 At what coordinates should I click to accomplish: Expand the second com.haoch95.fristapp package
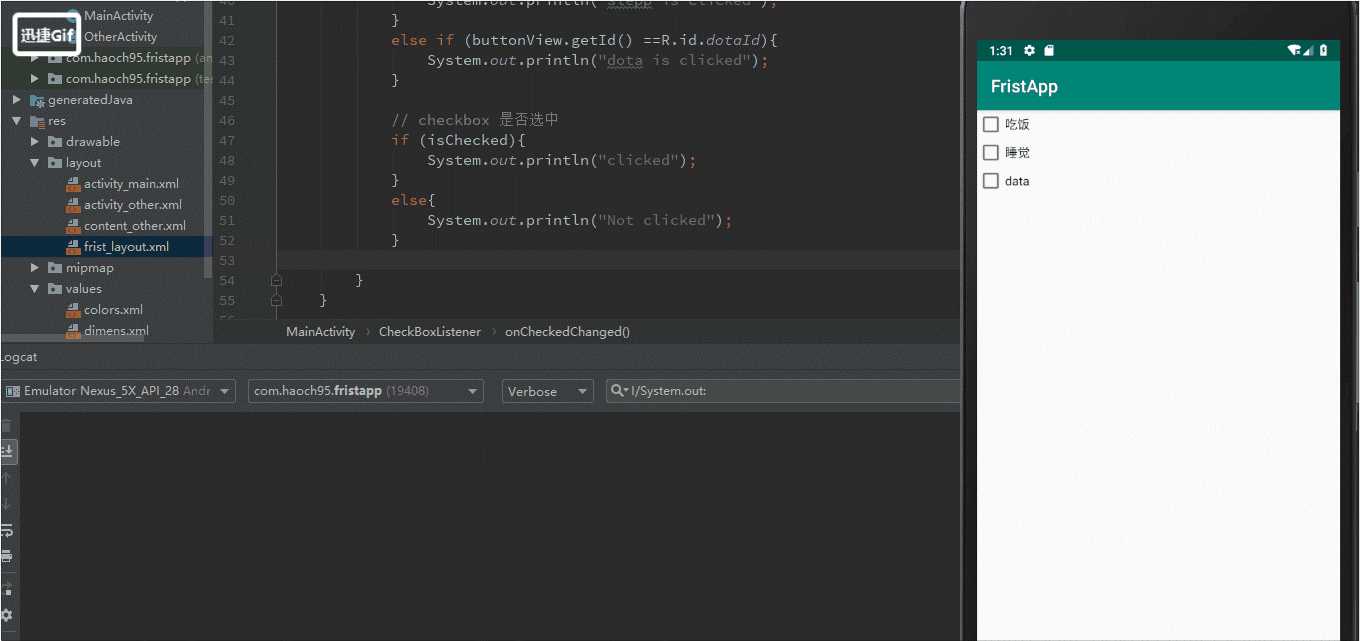[x=35, y=79]
